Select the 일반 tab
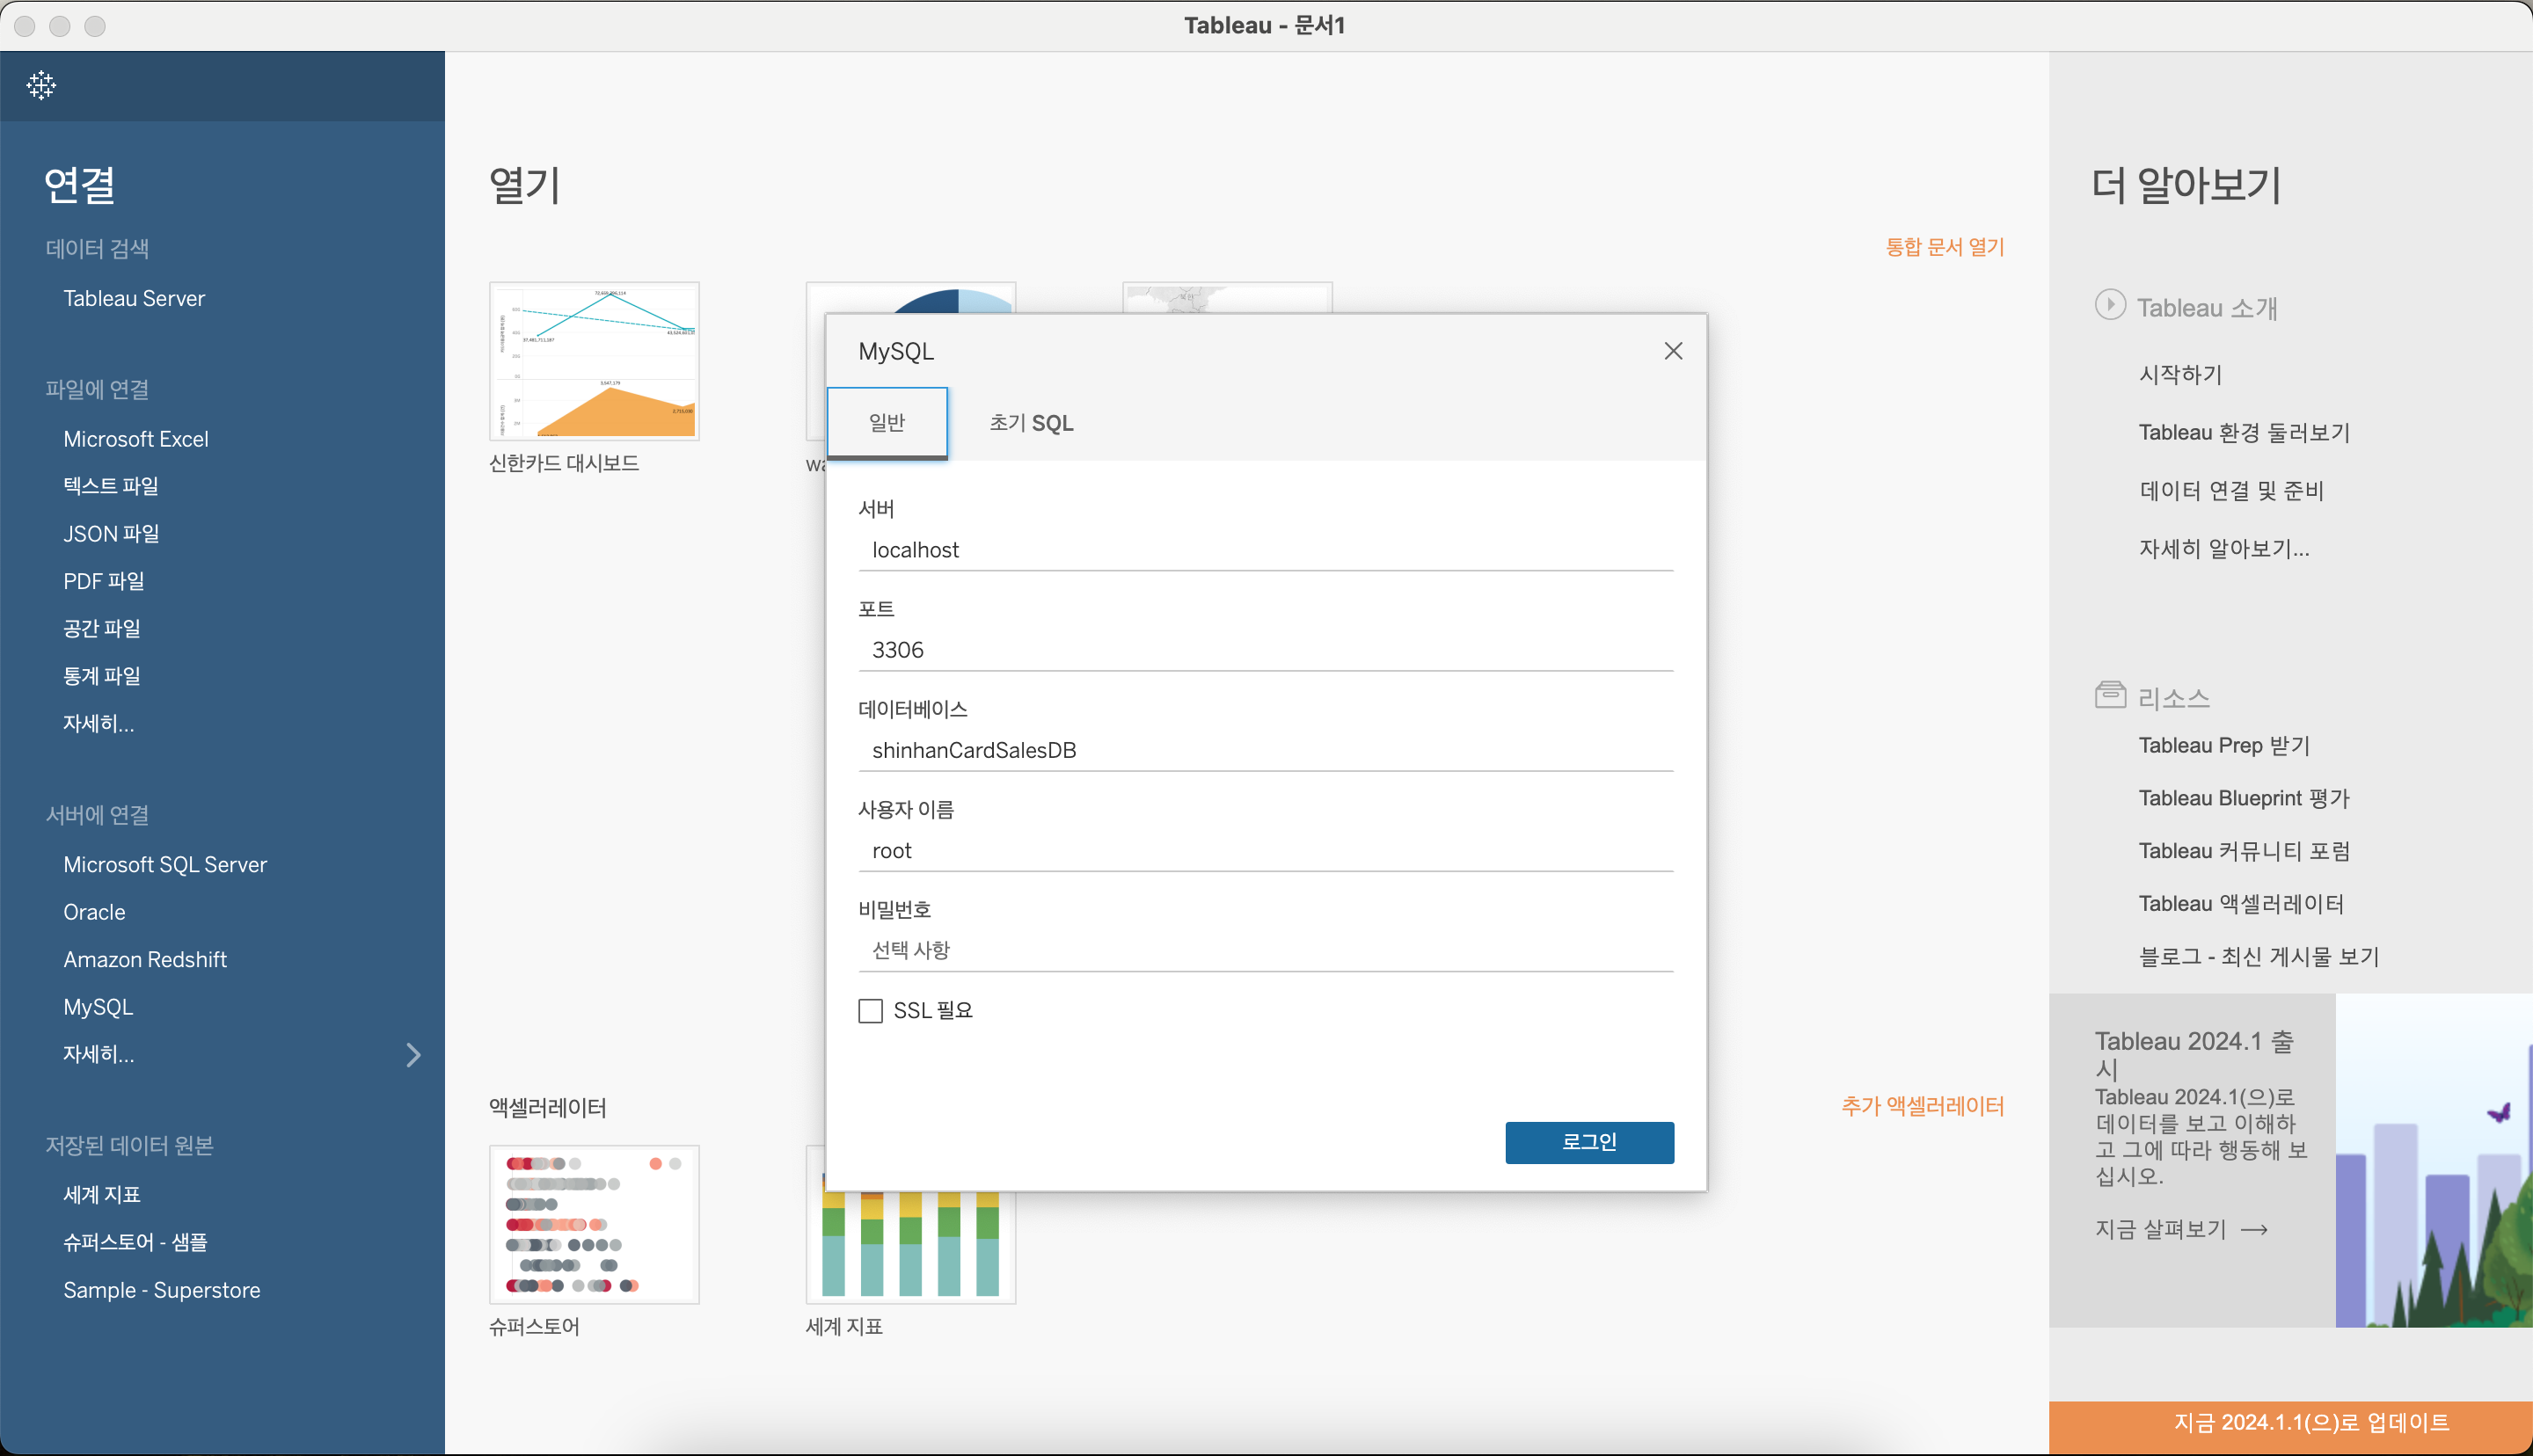The height and width of the screenshot is (1456, 2533). tap(887, 423)
